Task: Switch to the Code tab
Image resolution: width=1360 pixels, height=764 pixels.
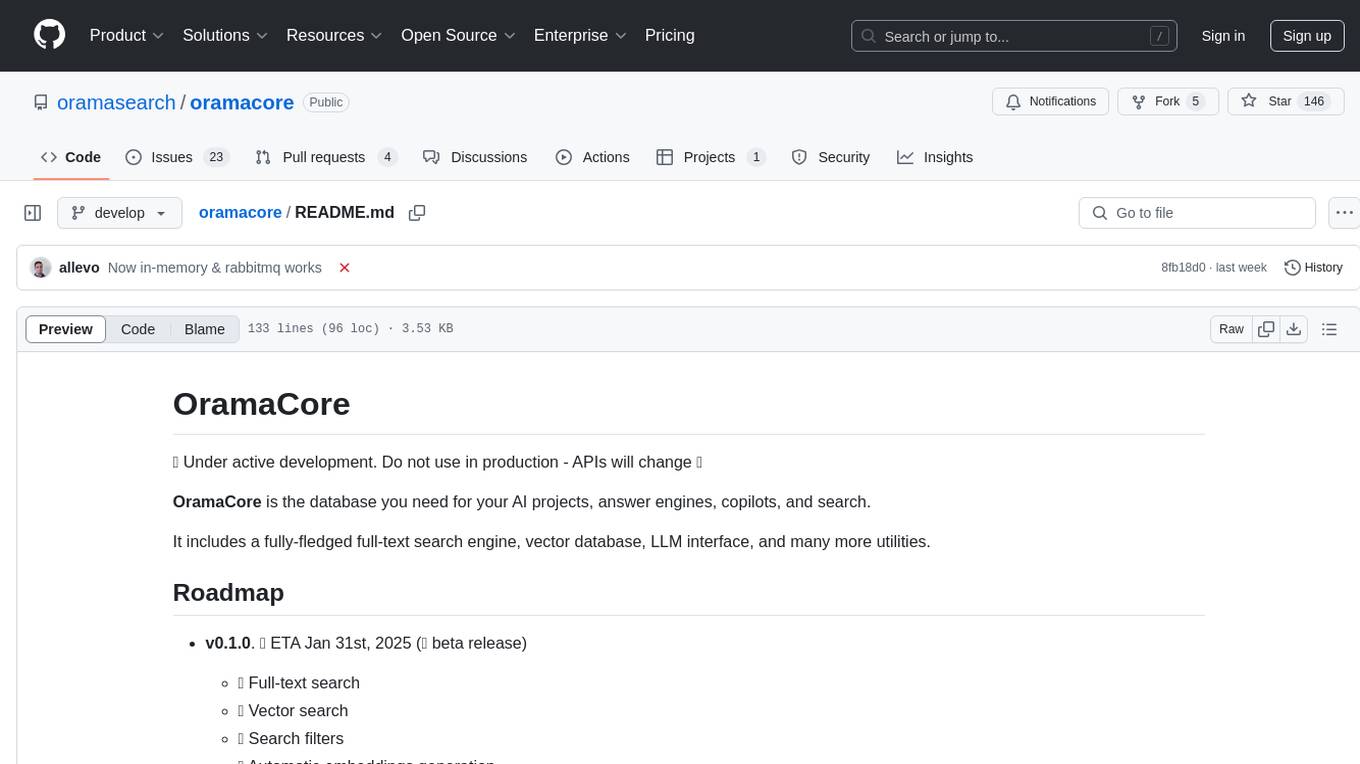Action: pos(71,157)
